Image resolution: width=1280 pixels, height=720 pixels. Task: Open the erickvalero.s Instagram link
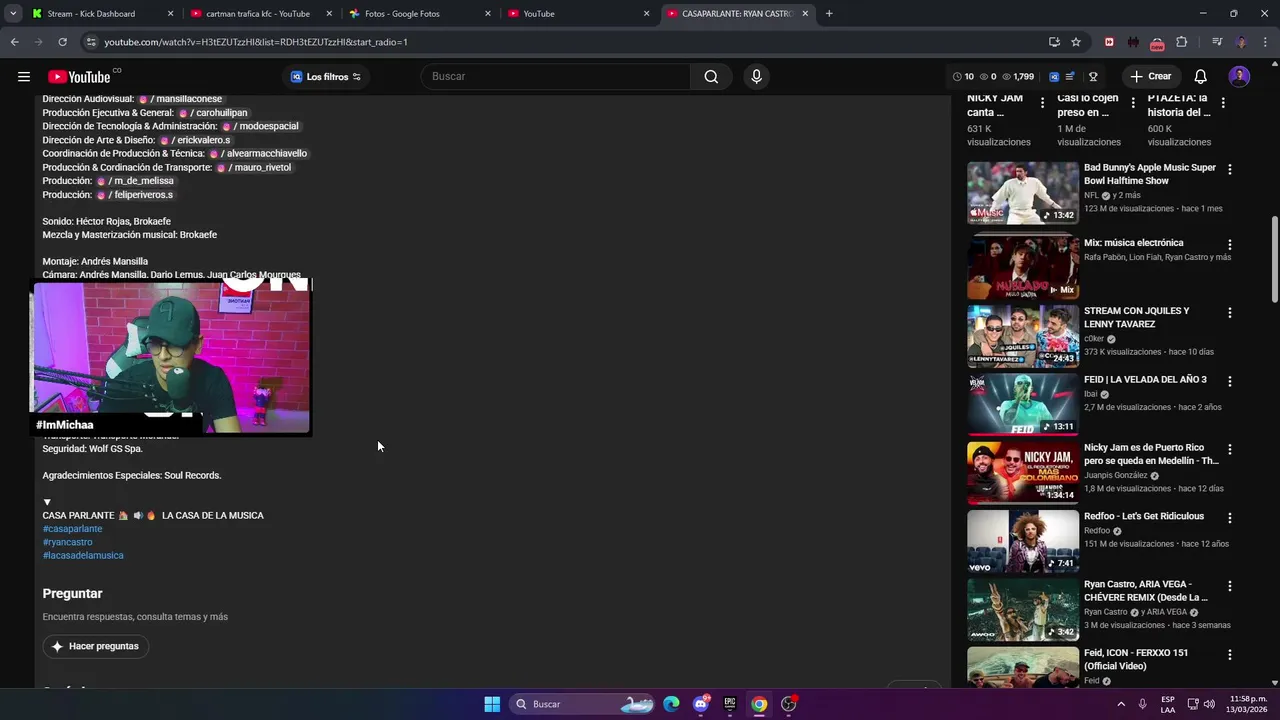195,140
